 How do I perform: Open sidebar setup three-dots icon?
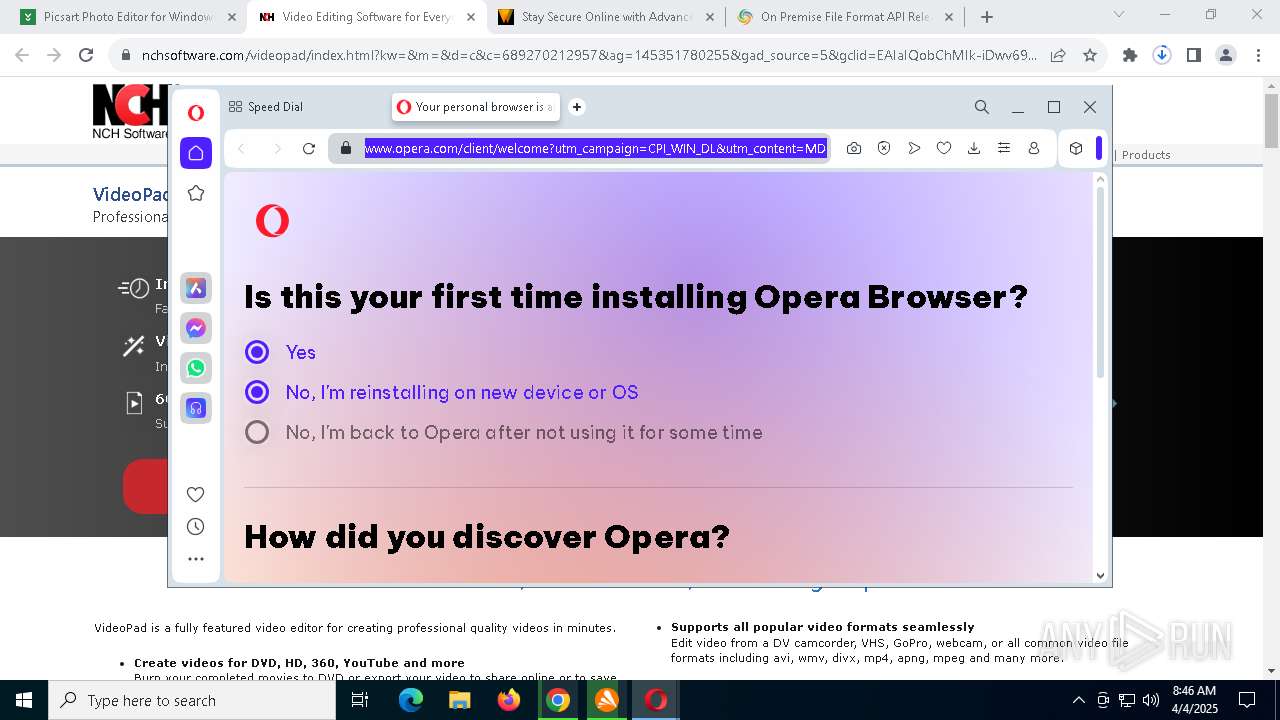pyautogui.click(x=196, y=559)
